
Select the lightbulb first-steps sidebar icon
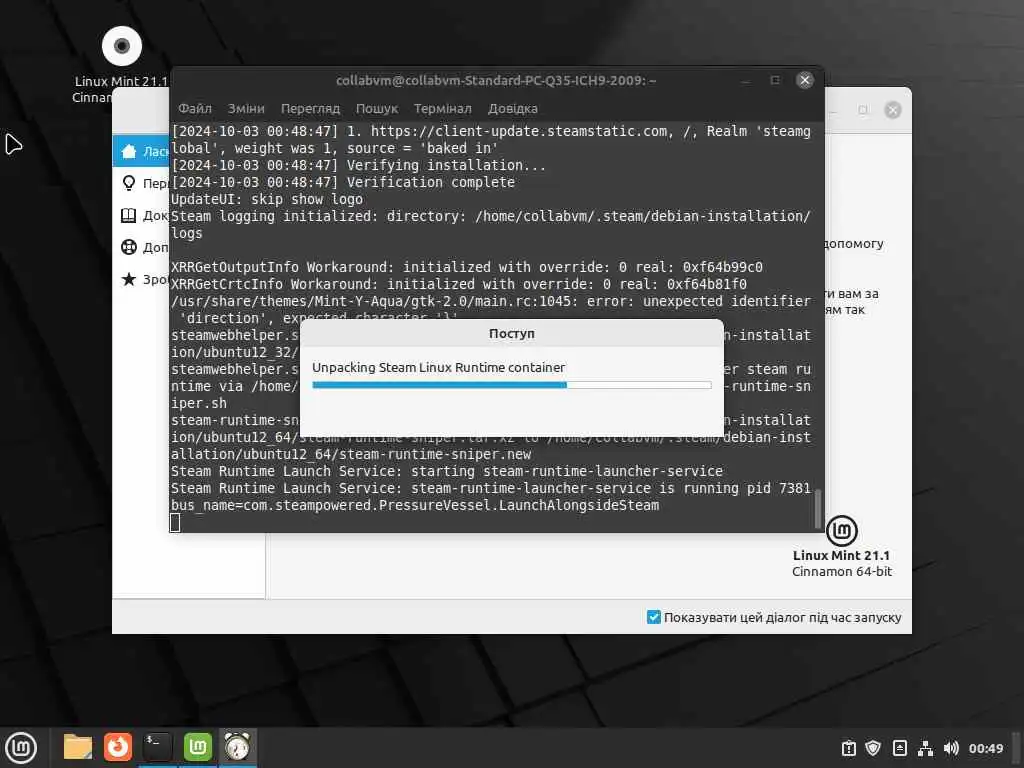[x=129, y=183]
